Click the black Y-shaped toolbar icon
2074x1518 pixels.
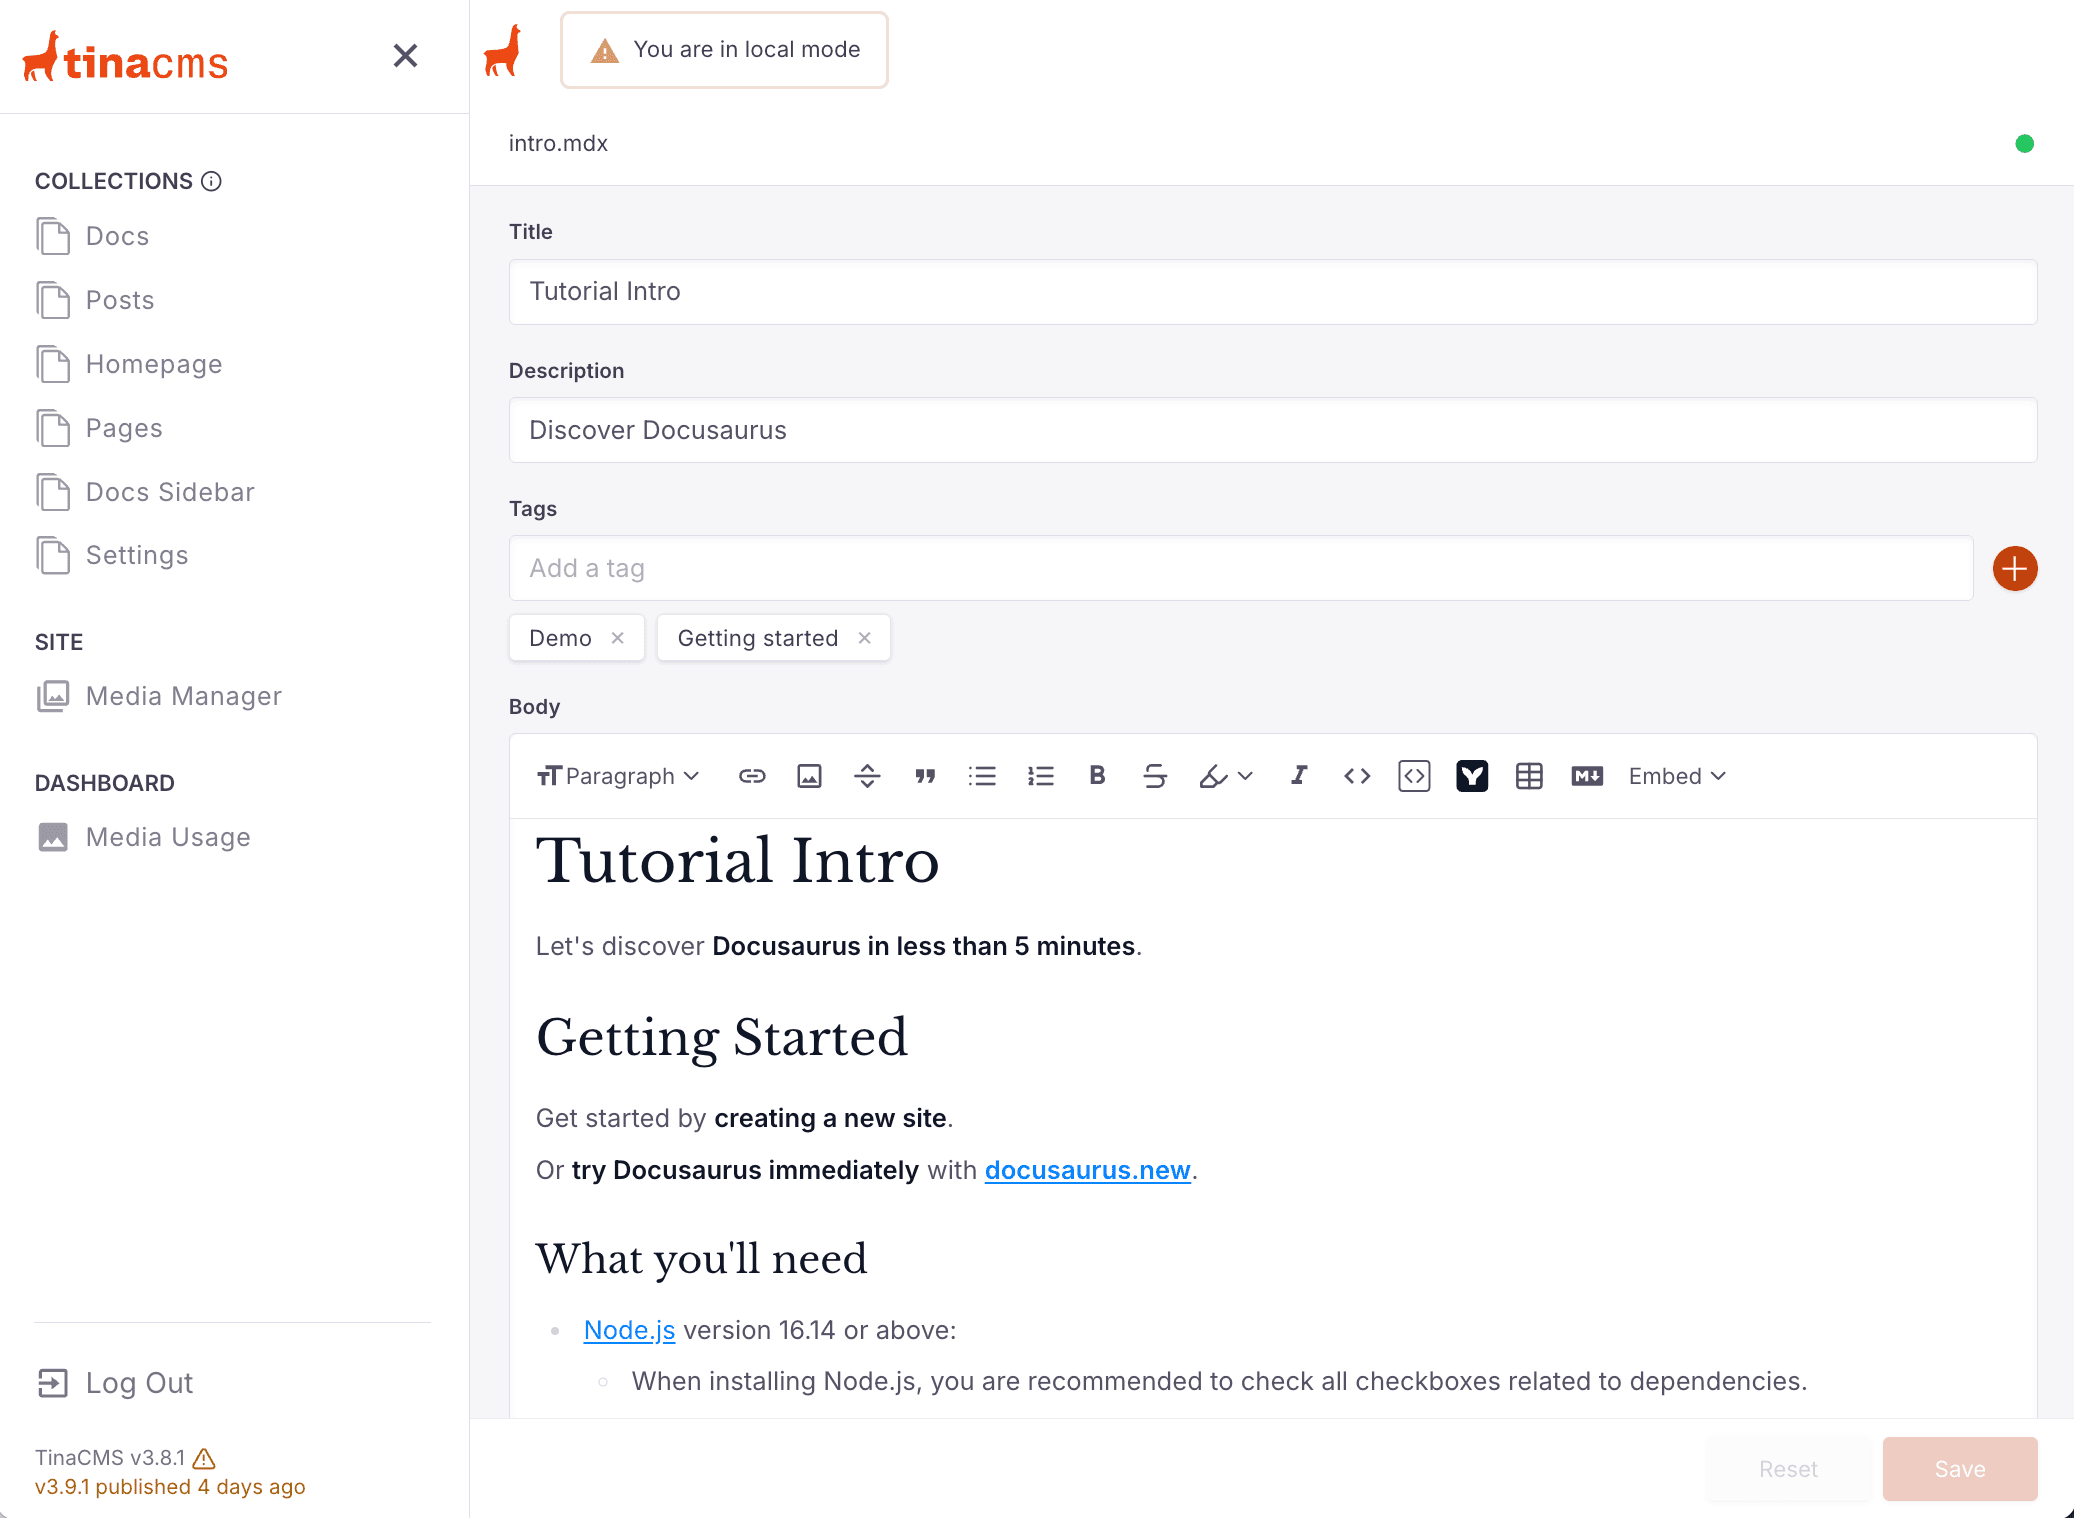[1472, 776]
